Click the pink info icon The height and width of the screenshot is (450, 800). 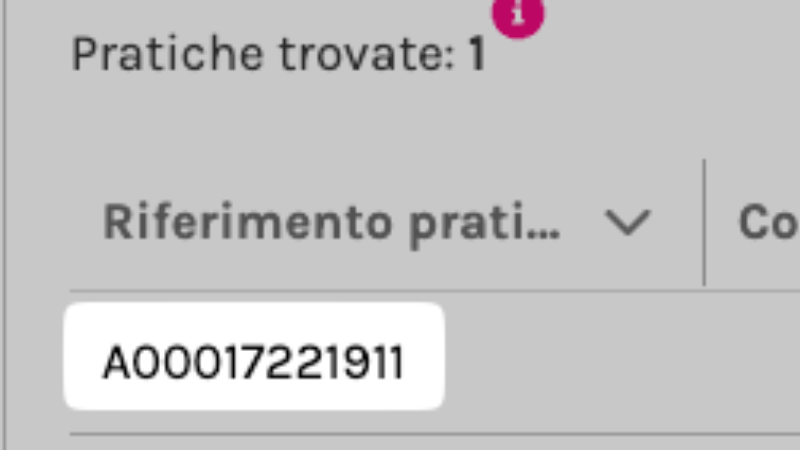tap(518, 13)
